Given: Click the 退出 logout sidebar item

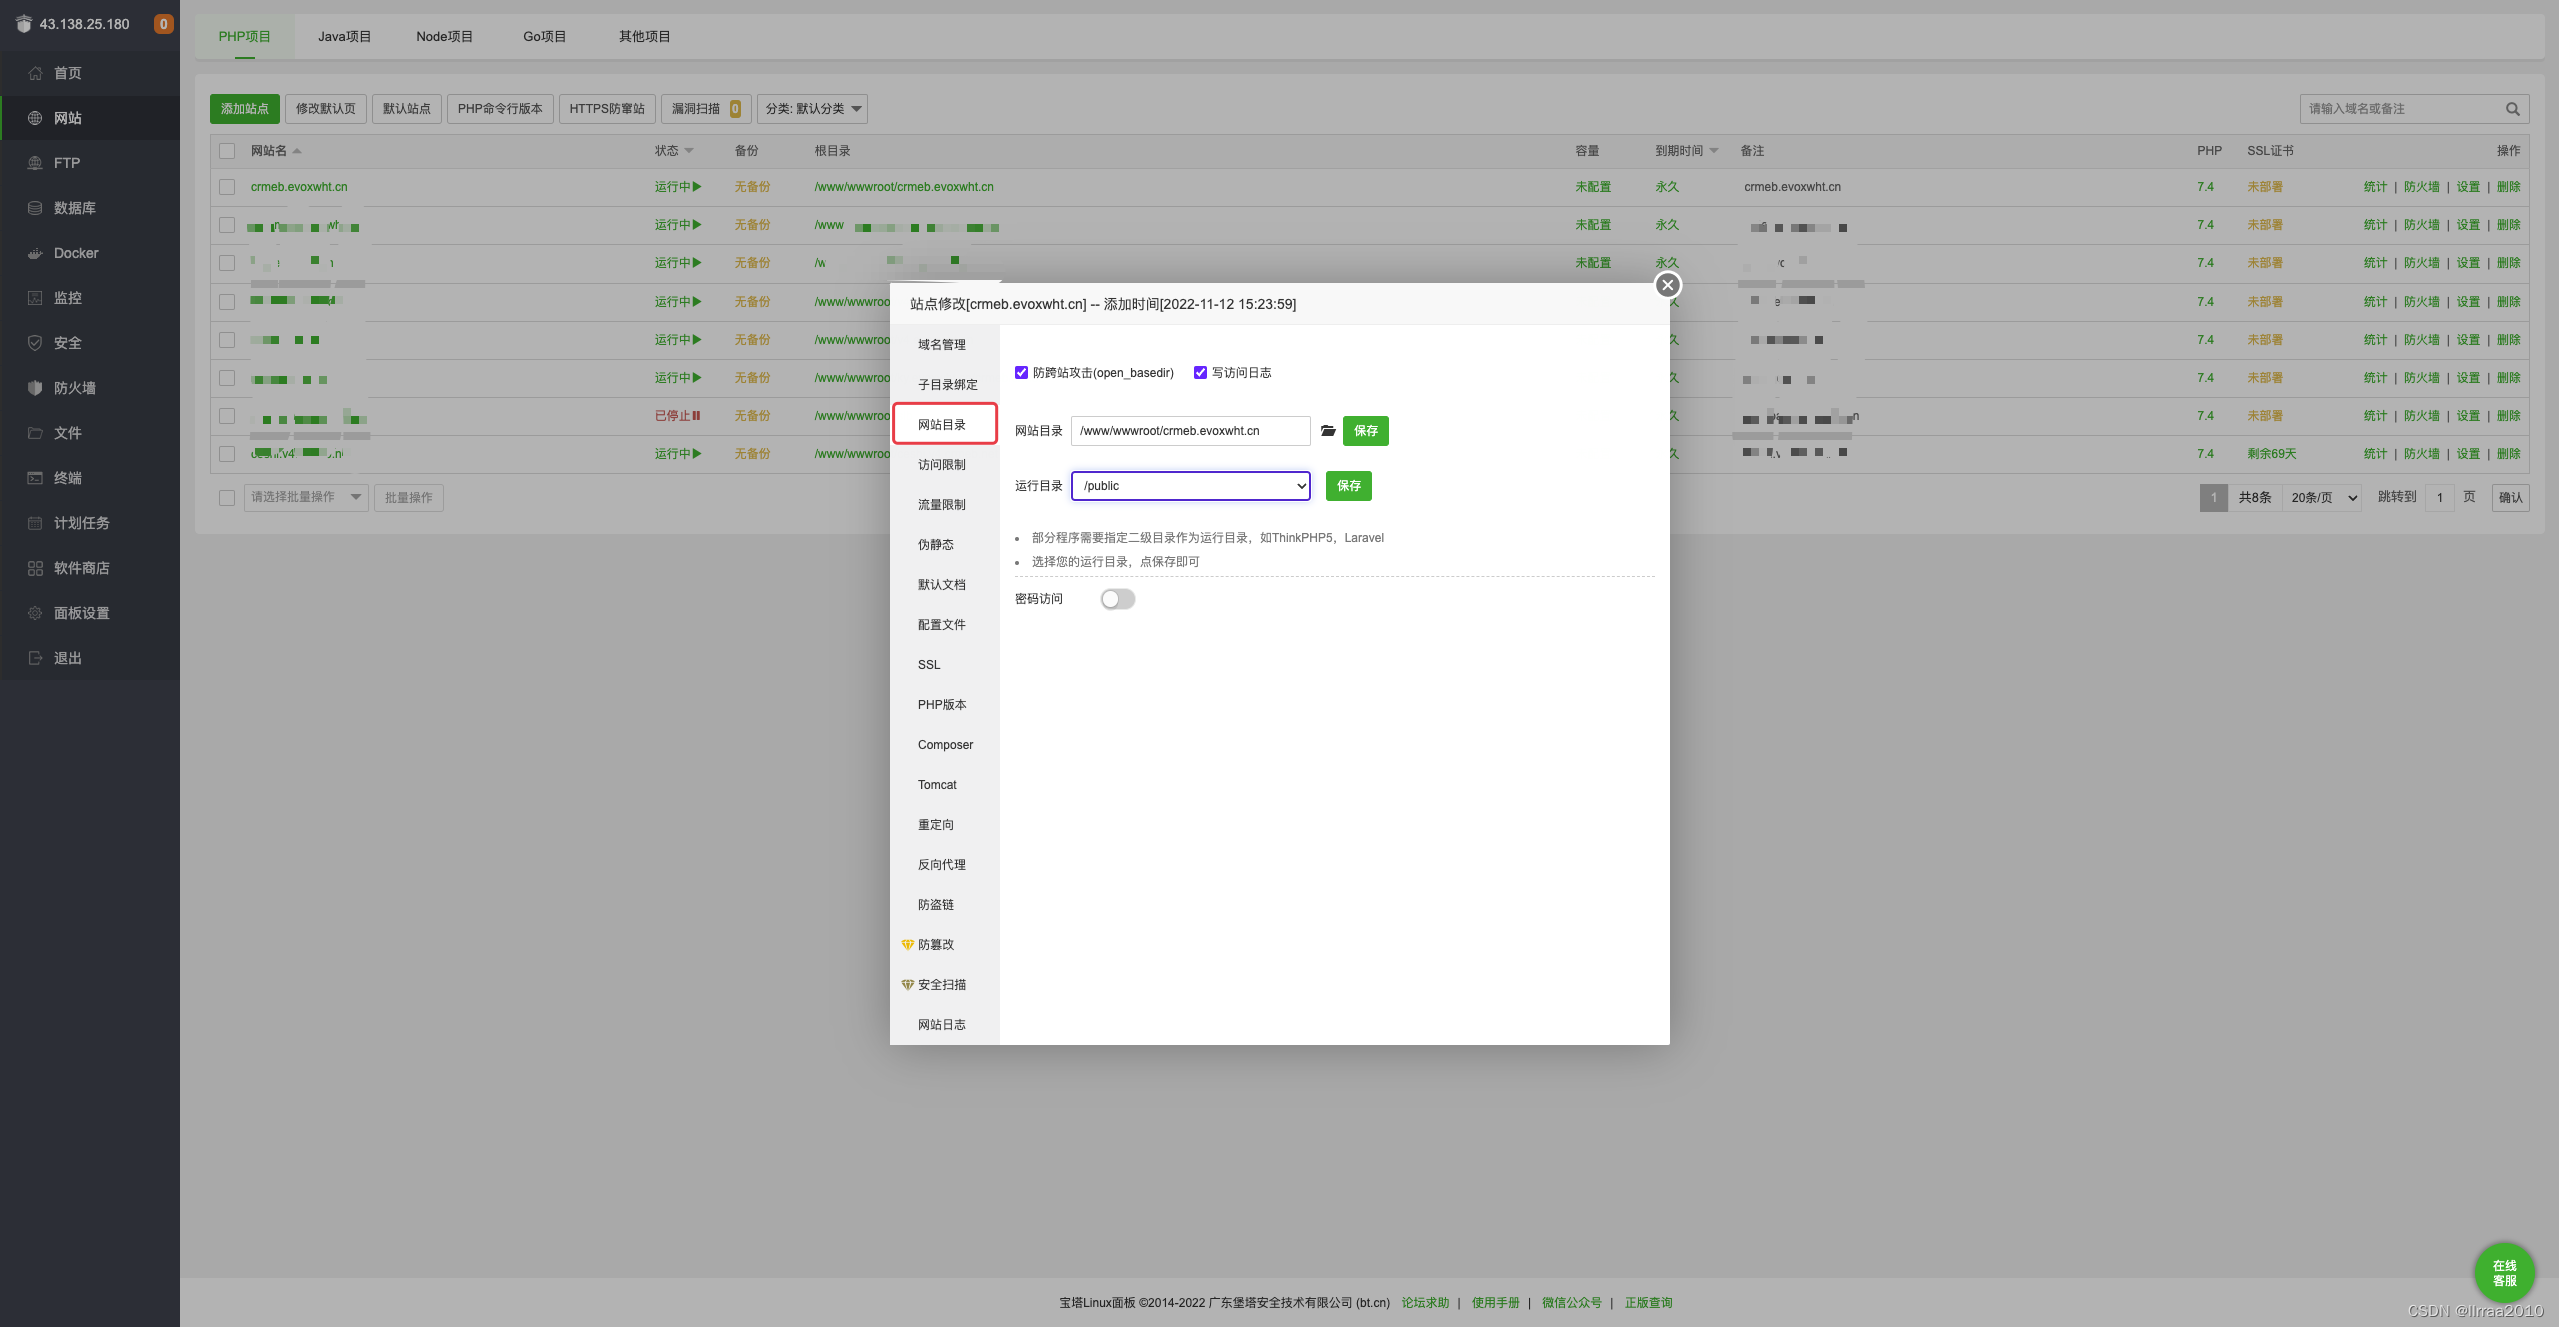Looking at the screenshot, I should click(x=90, y=658).
